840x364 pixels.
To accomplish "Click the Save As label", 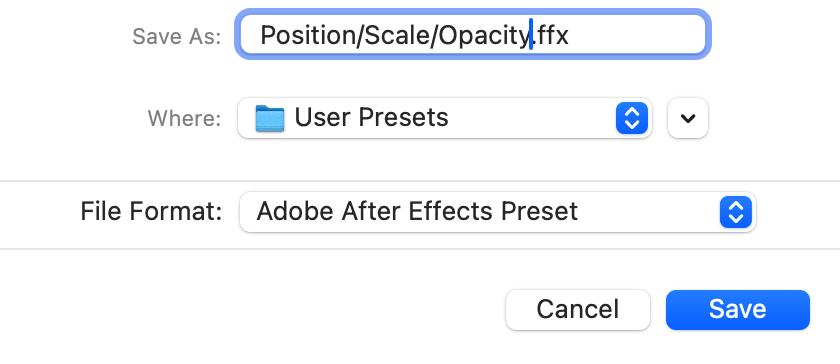I will click(176, 36).
